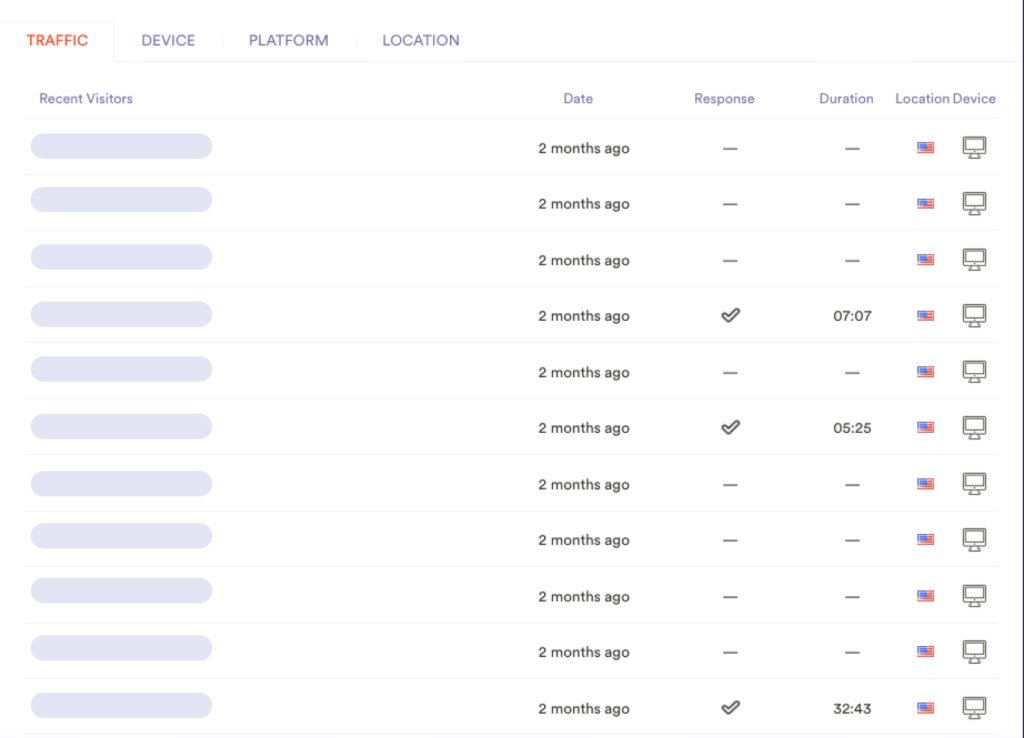1024x738 pixels.
Task: Select the LOCATION tab
Action: (421, 40)
